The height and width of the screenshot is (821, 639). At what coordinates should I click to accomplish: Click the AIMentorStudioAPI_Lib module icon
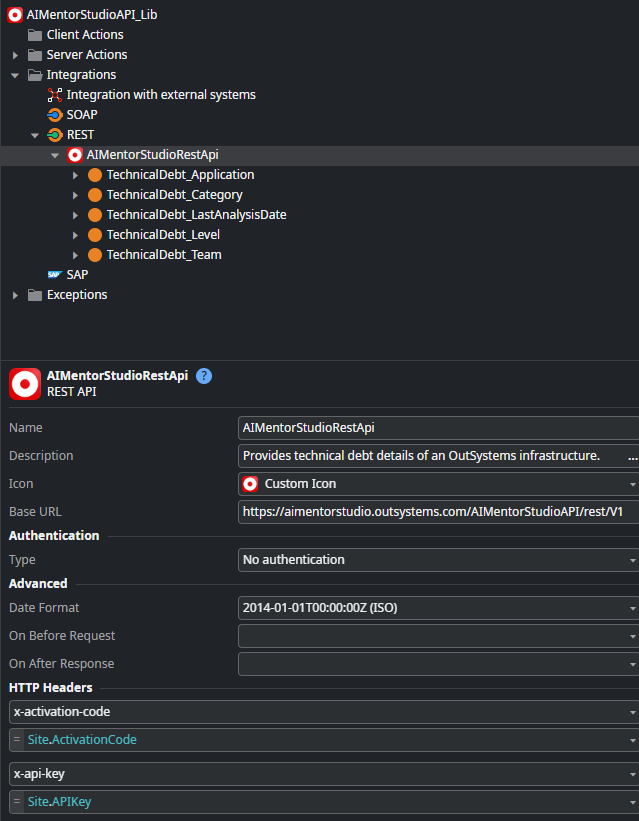coord(14,14)
